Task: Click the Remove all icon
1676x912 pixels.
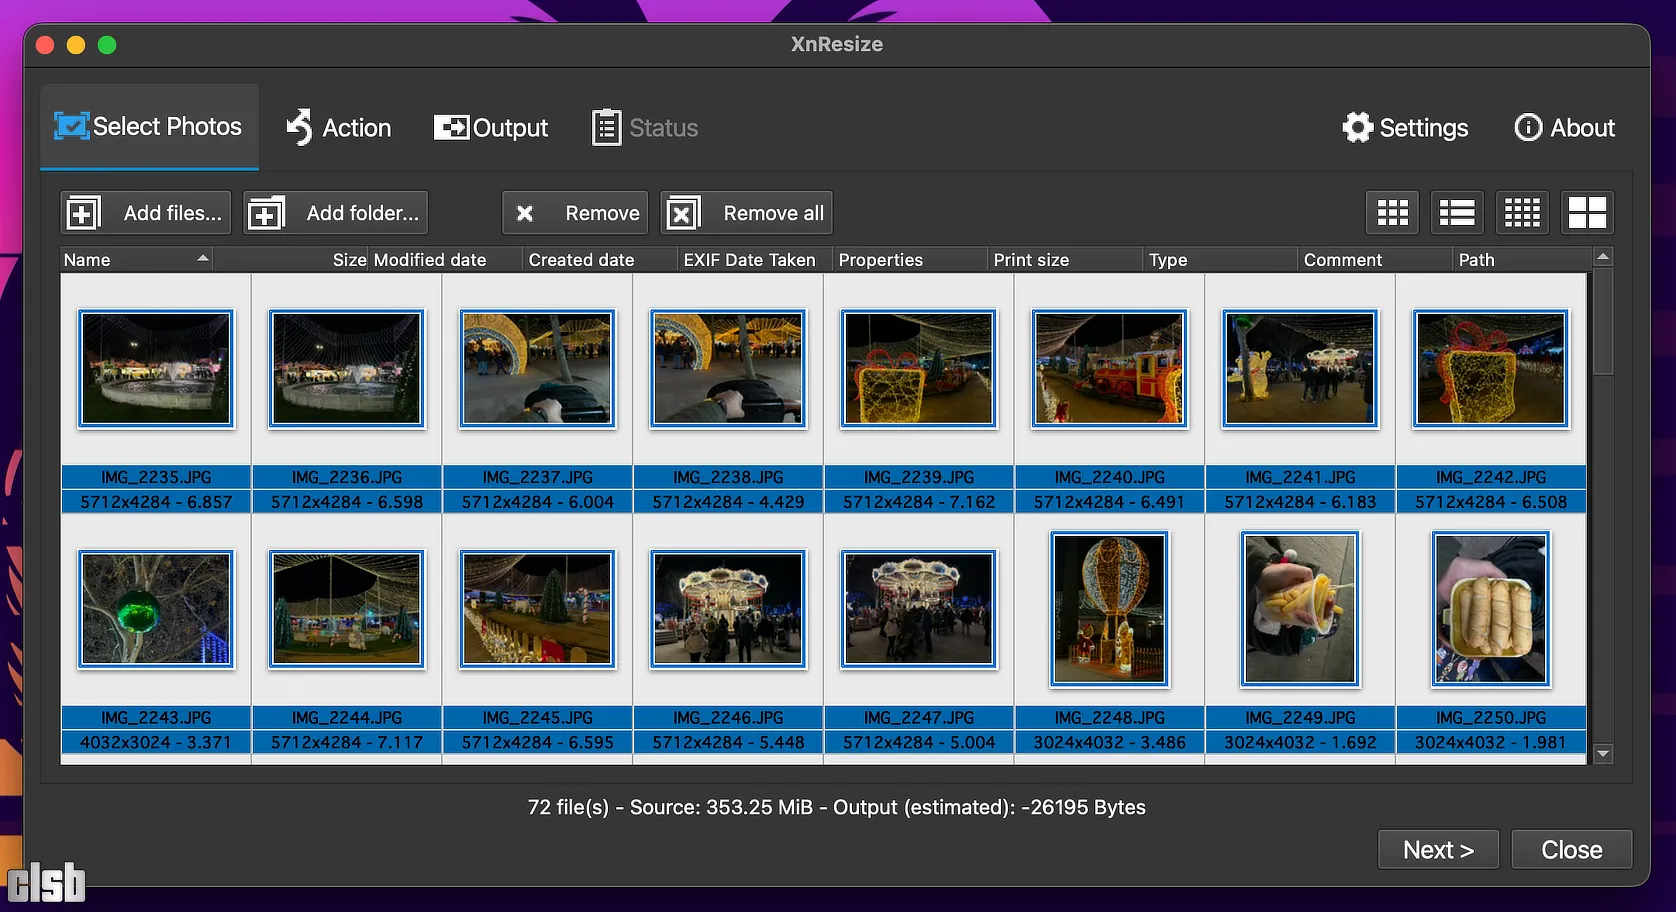Action: [682, 213]
